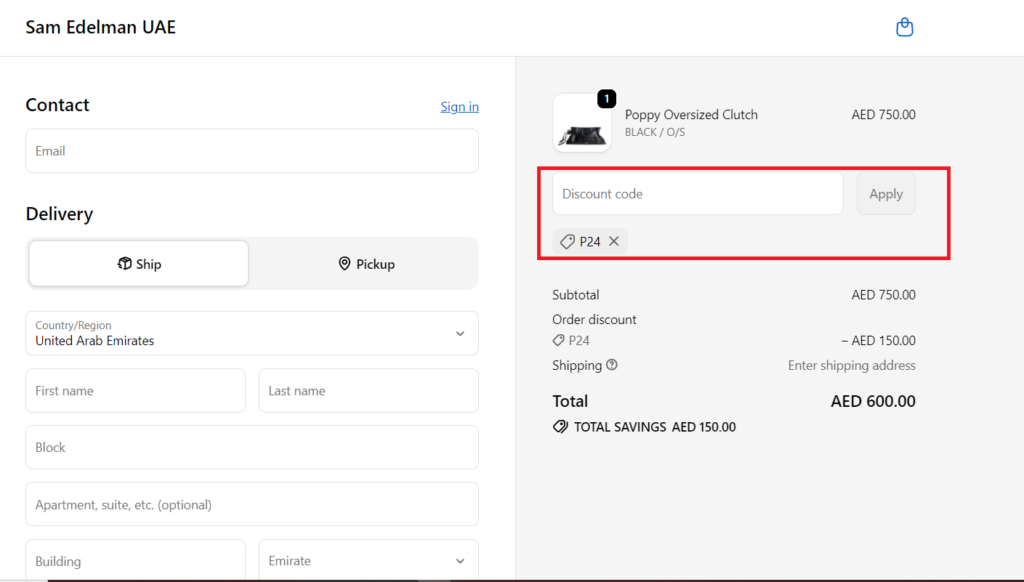Click the Block address field

252,447
